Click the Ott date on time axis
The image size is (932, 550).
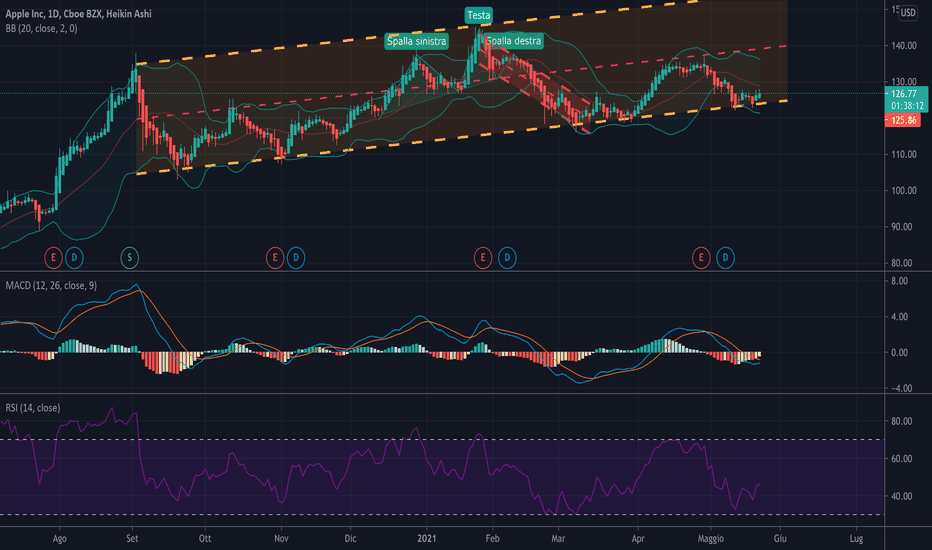coord(205,539)
